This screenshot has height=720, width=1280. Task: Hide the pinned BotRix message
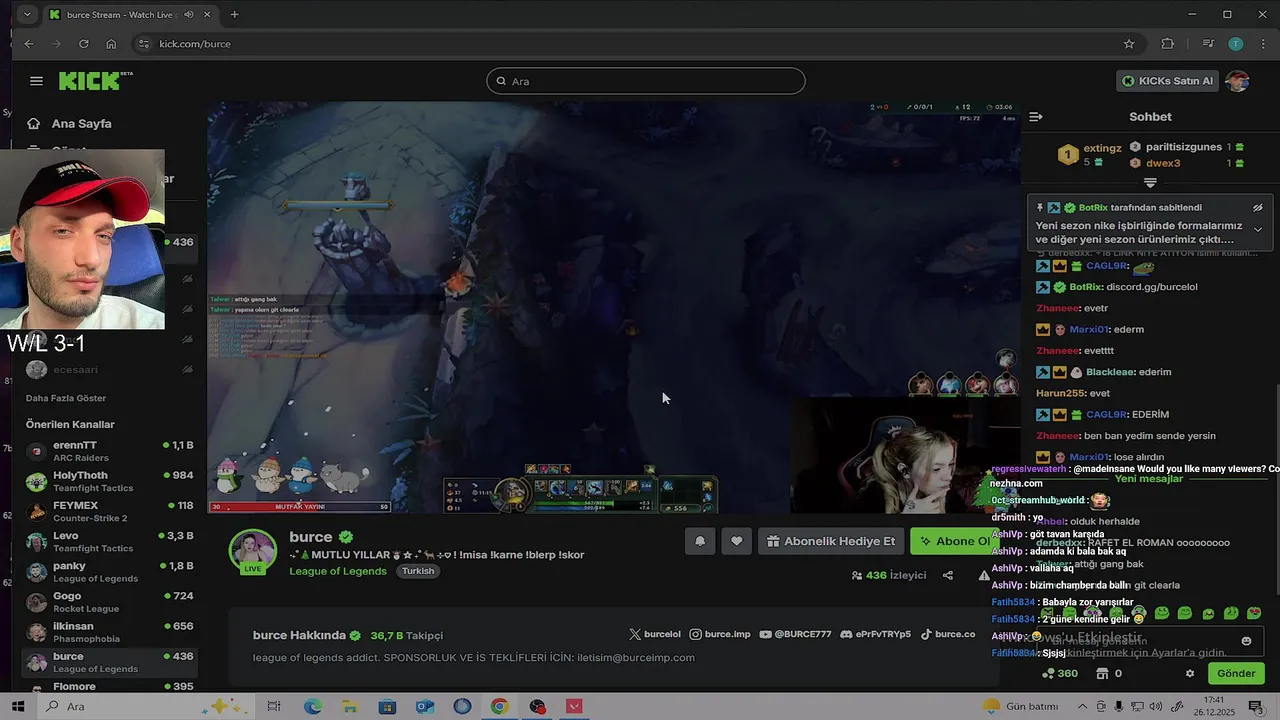(x=1258, y=208)
